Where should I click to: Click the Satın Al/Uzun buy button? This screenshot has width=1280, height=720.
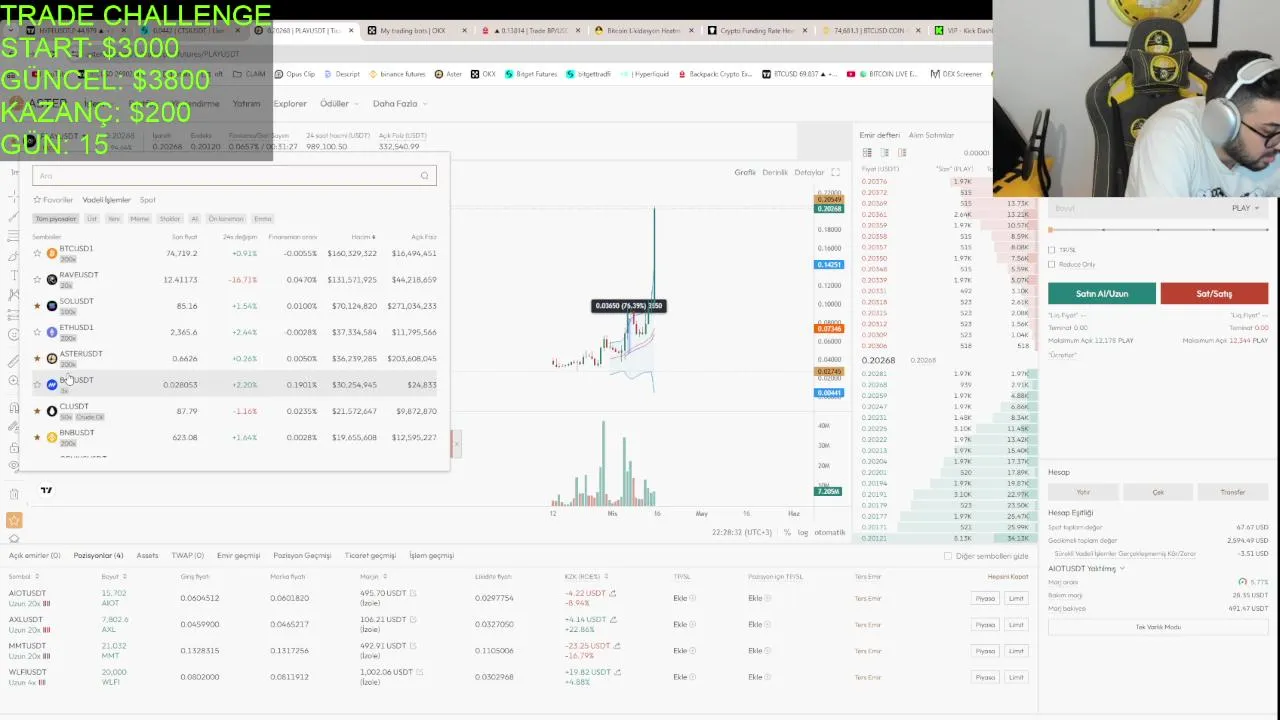tap(1102, 294)
